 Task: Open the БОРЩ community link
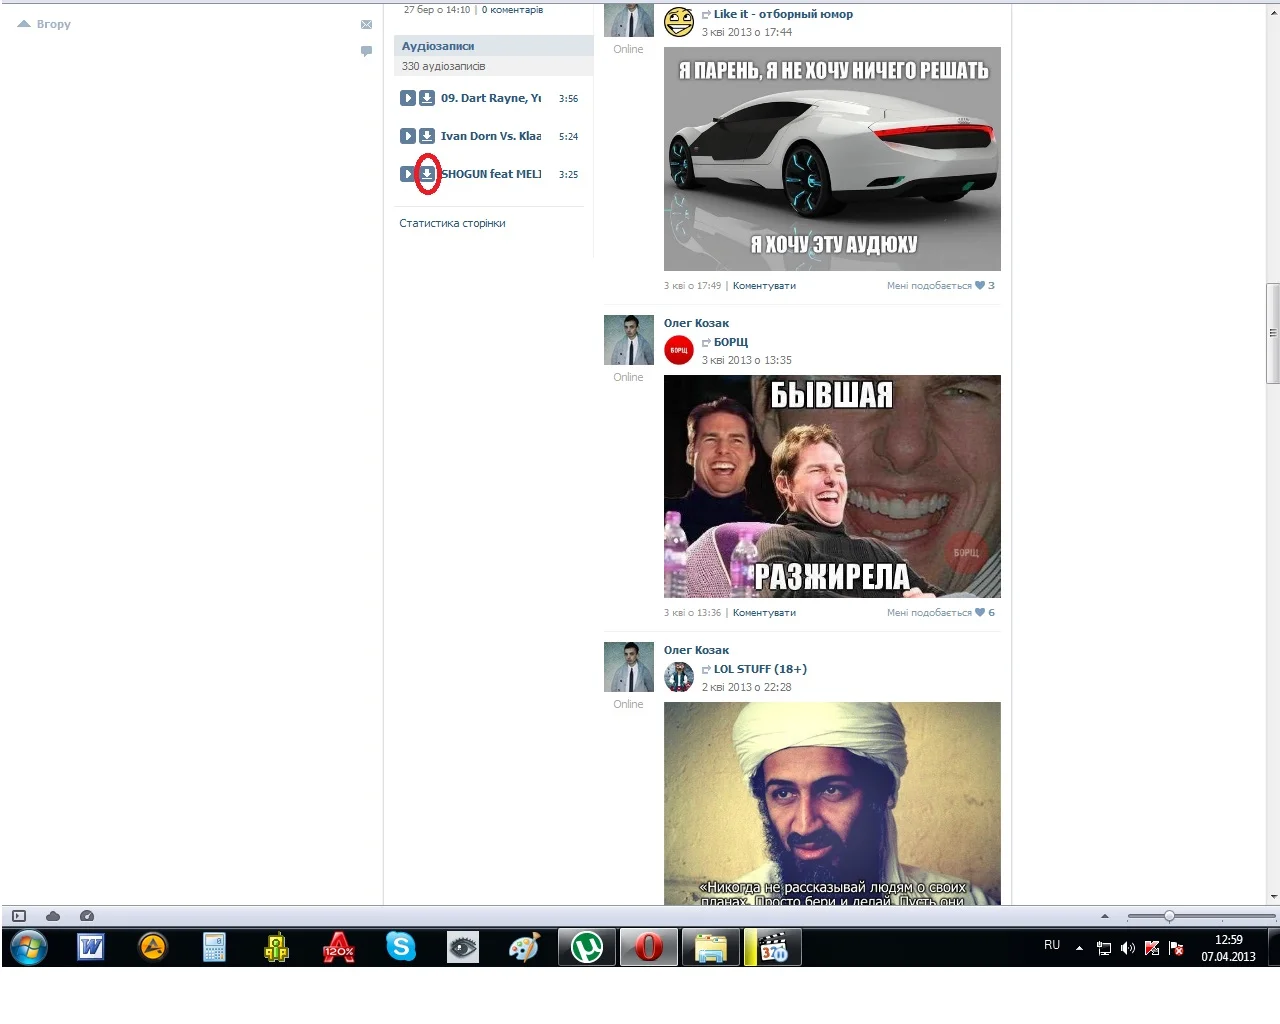click(731, 342)
